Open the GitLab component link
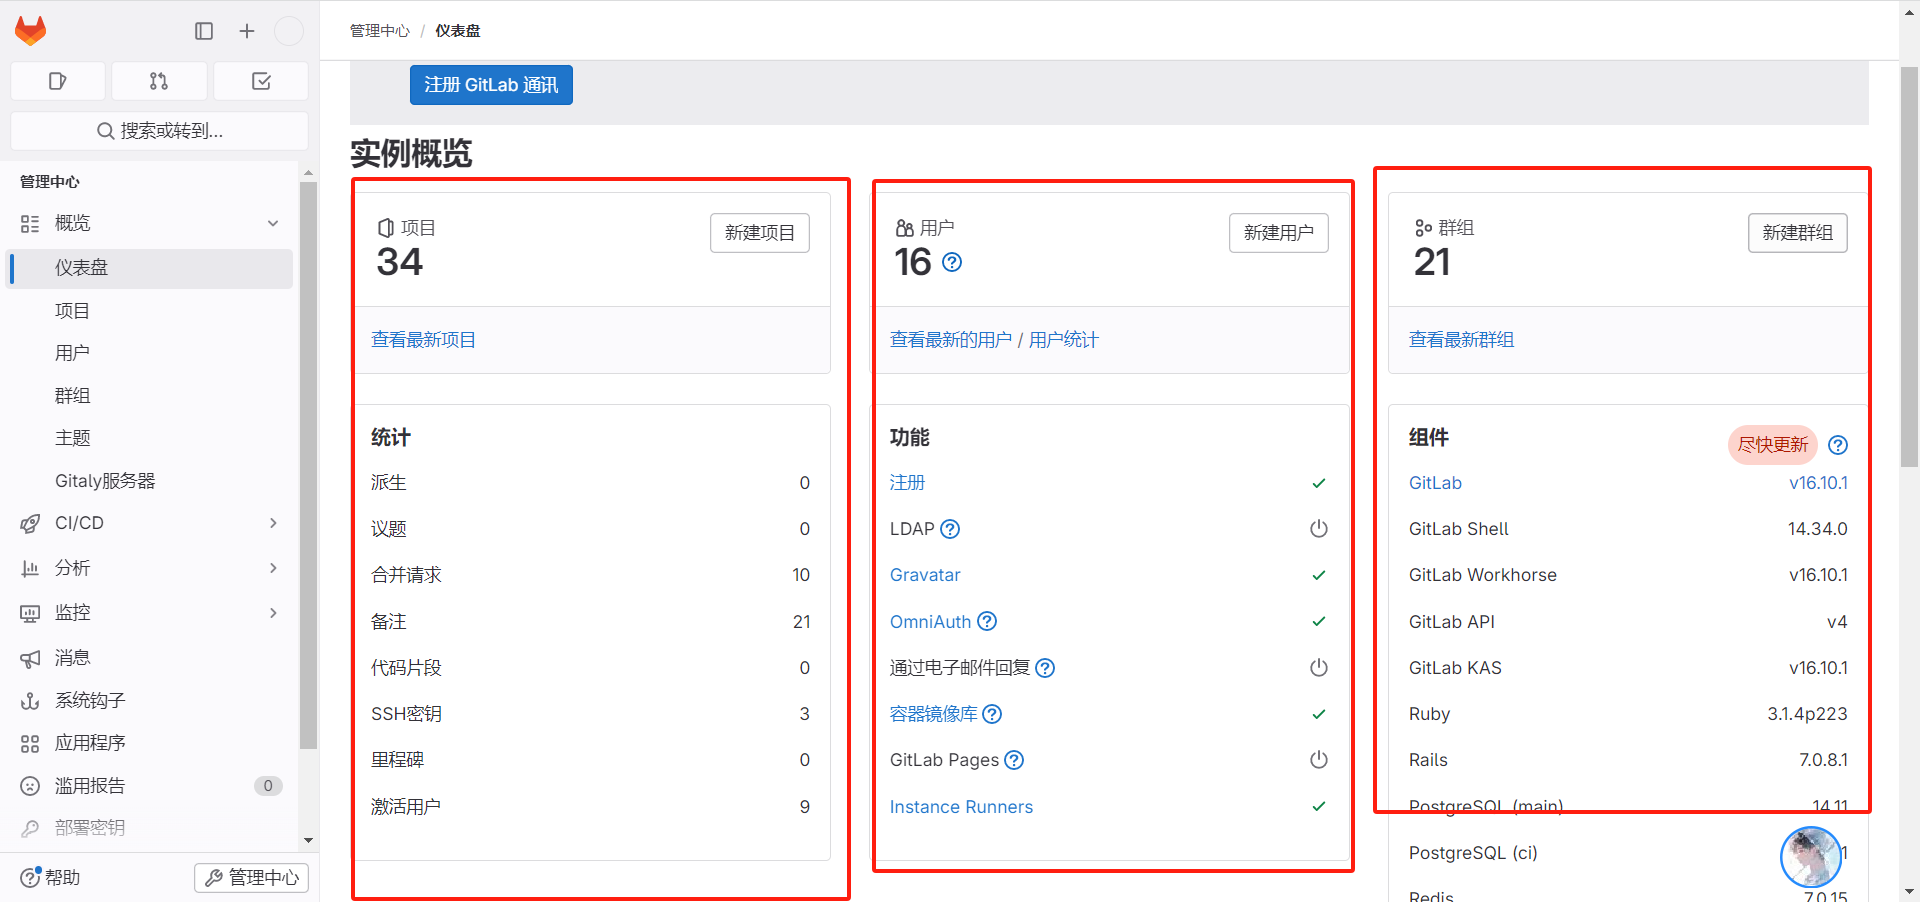This screenshot has width=1920, height=902. (x=1435, y=483)
